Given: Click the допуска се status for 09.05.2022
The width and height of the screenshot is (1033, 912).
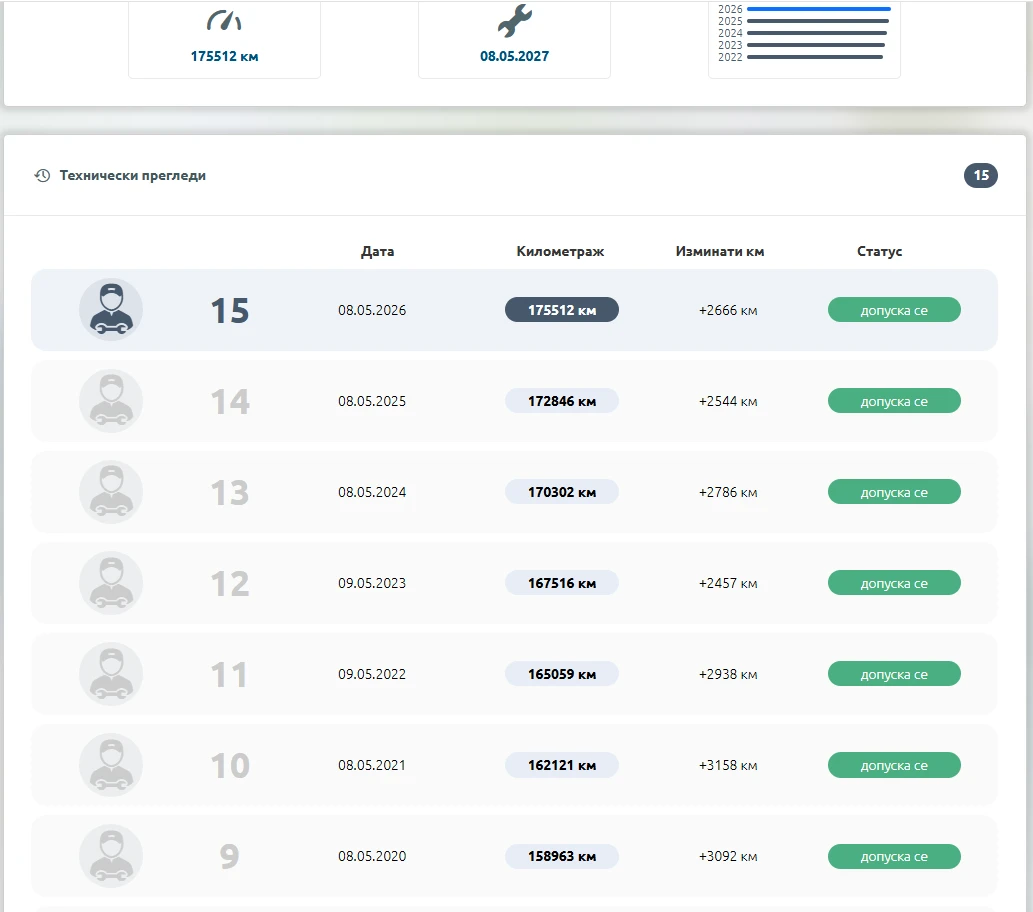Looking at the screenshot, I should click(894, 674).
